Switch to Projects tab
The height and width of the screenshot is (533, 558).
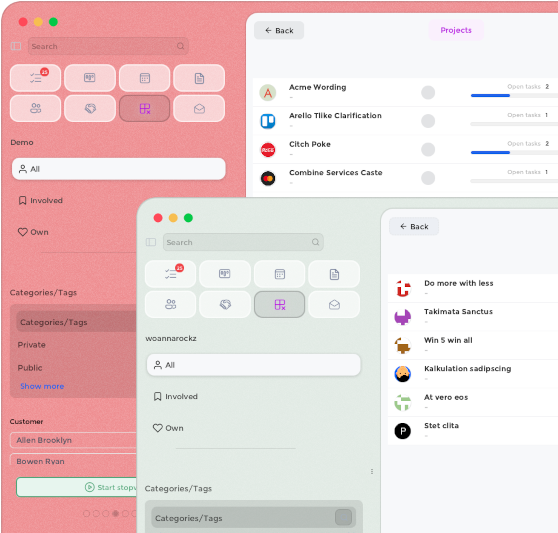click(456, 30)
